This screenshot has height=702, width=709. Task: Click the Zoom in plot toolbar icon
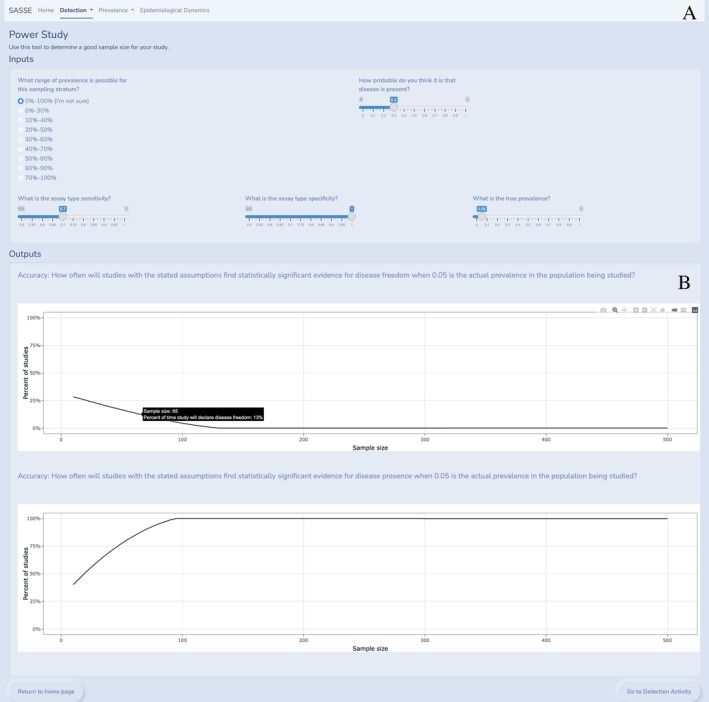point(636,310)
